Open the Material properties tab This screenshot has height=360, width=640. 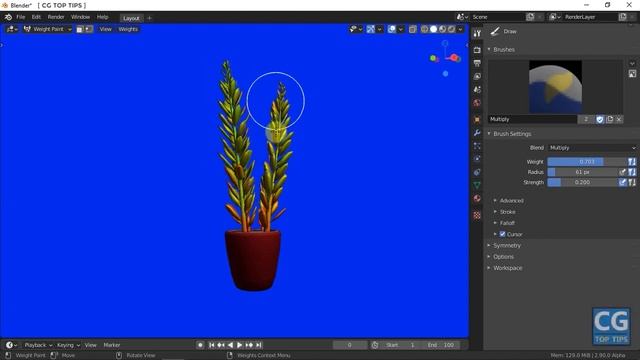[x=477, y=199]
